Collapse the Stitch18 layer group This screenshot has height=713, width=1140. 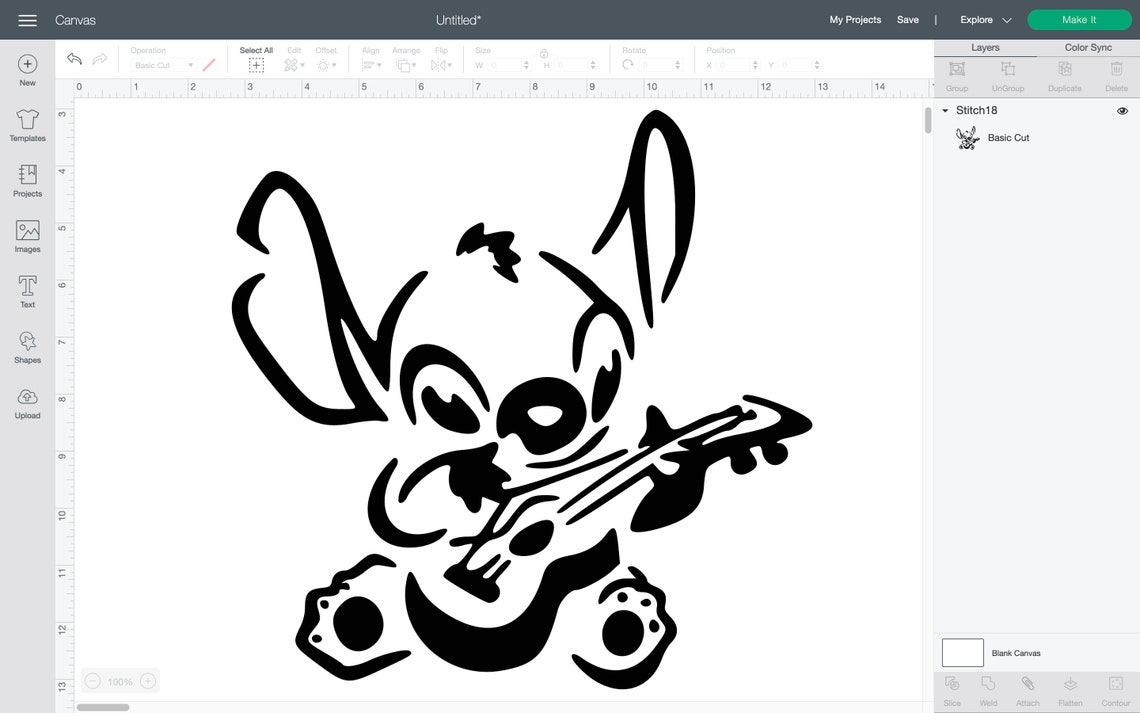point(943,110)
